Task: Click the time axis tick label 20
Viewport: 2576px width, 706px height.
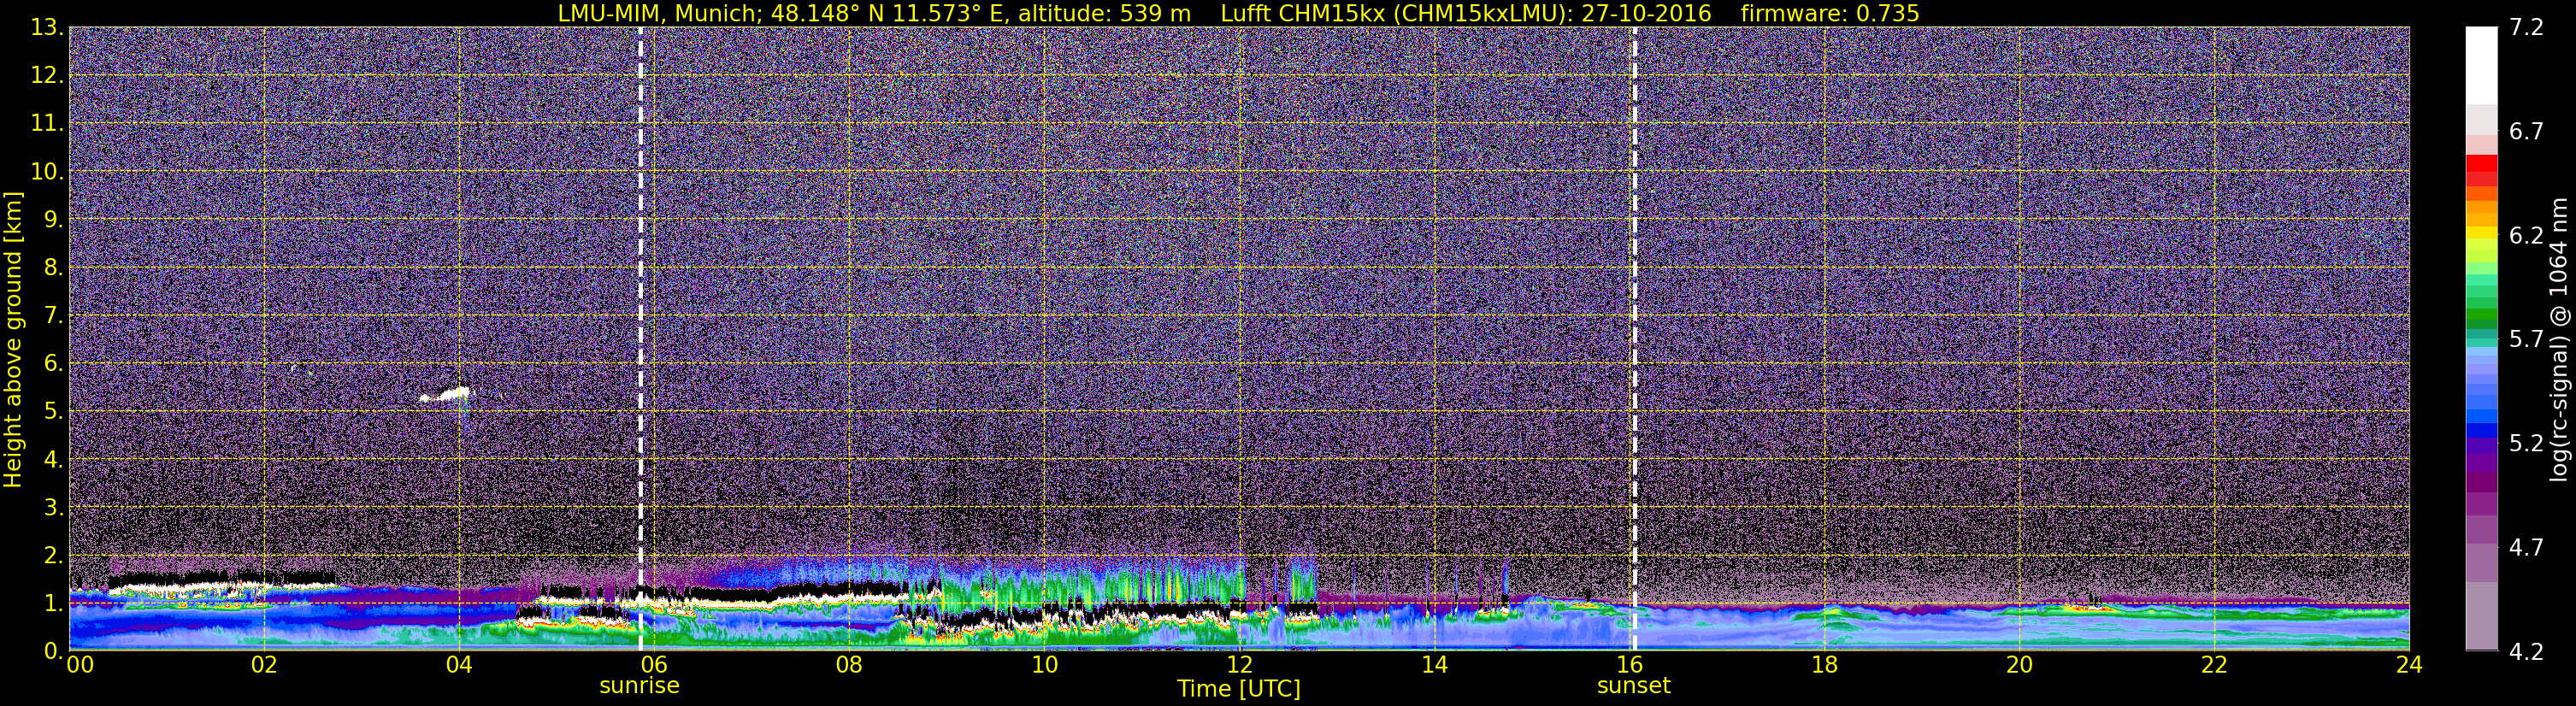Action: pos(2019,665)
